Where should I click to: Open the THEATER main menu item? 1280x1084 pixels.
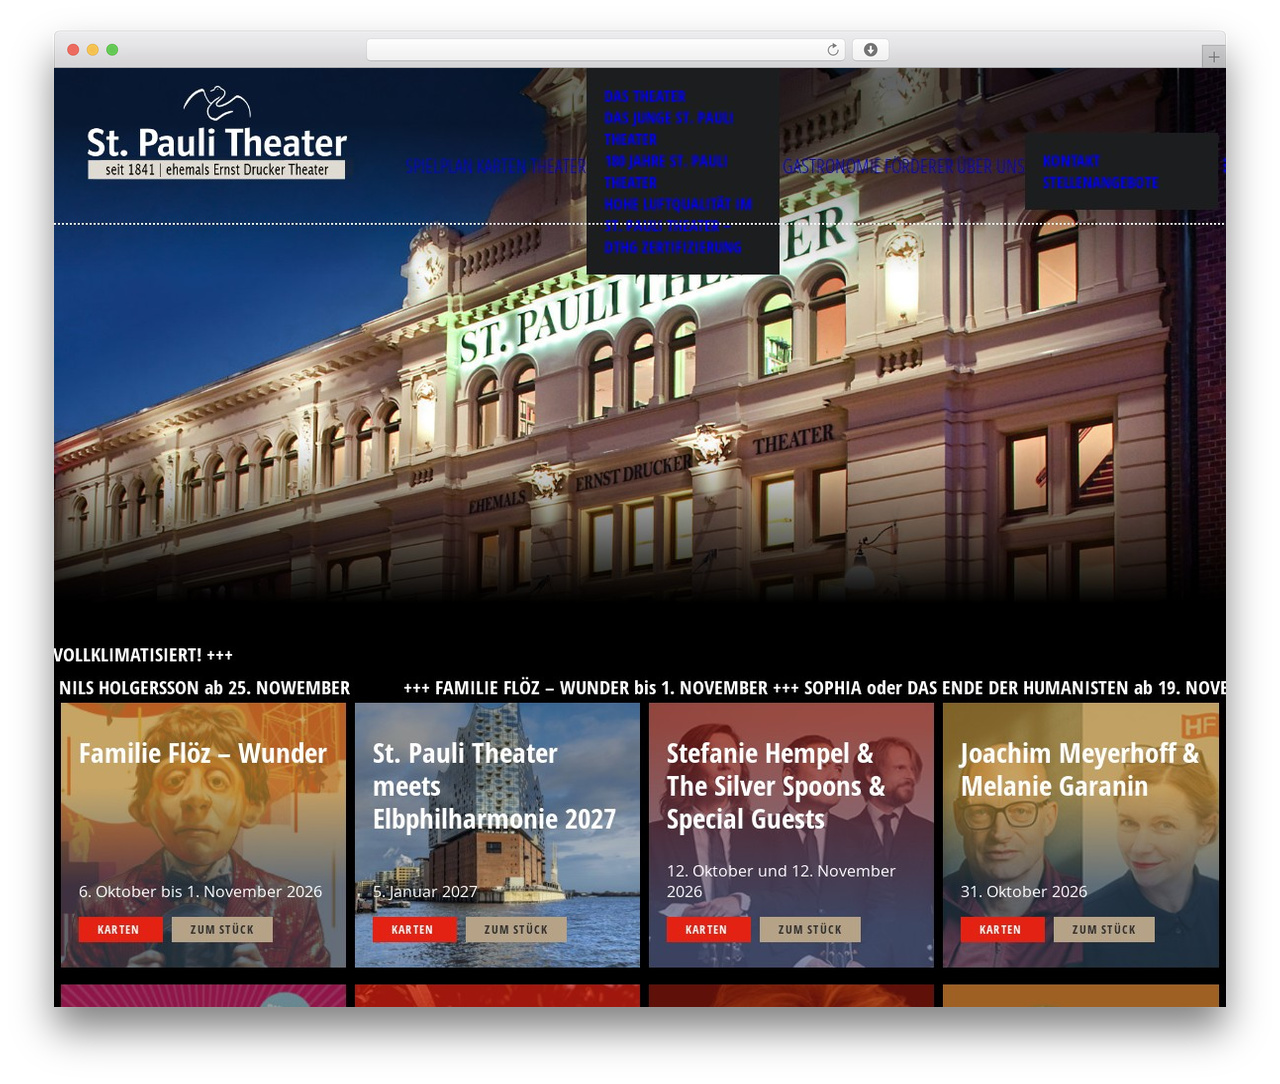coord(558,166)
